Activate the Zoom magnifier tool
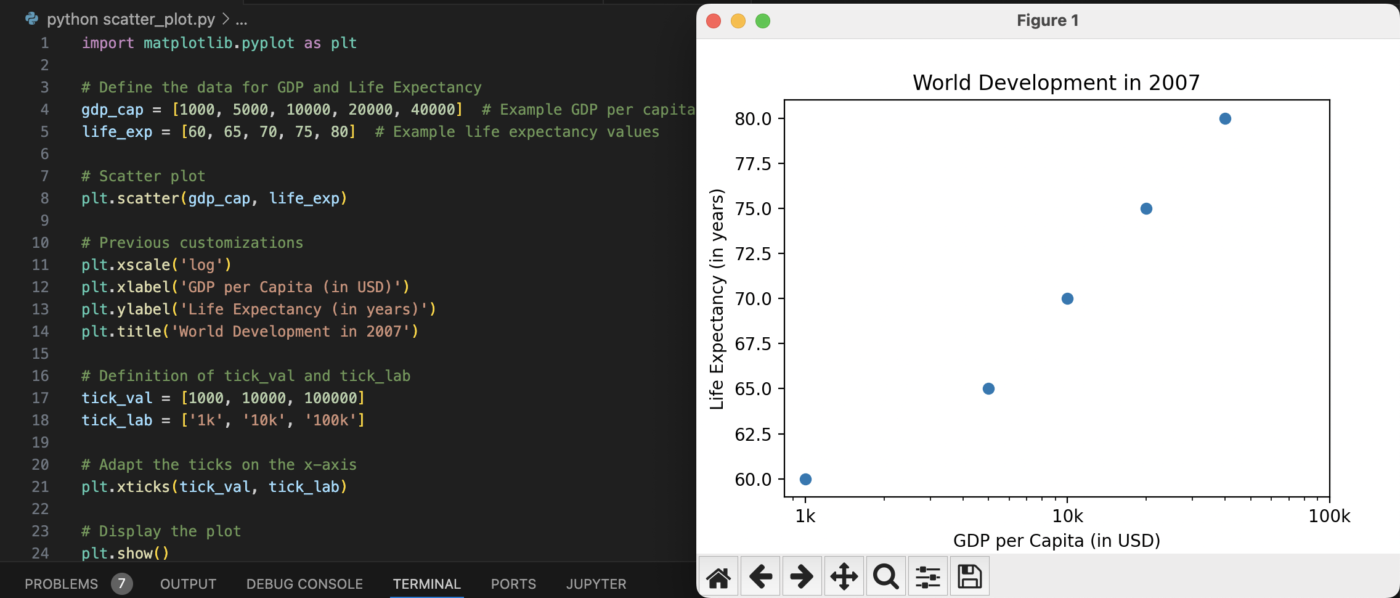This screenshot has height=598, width=1400. point(885,577)
